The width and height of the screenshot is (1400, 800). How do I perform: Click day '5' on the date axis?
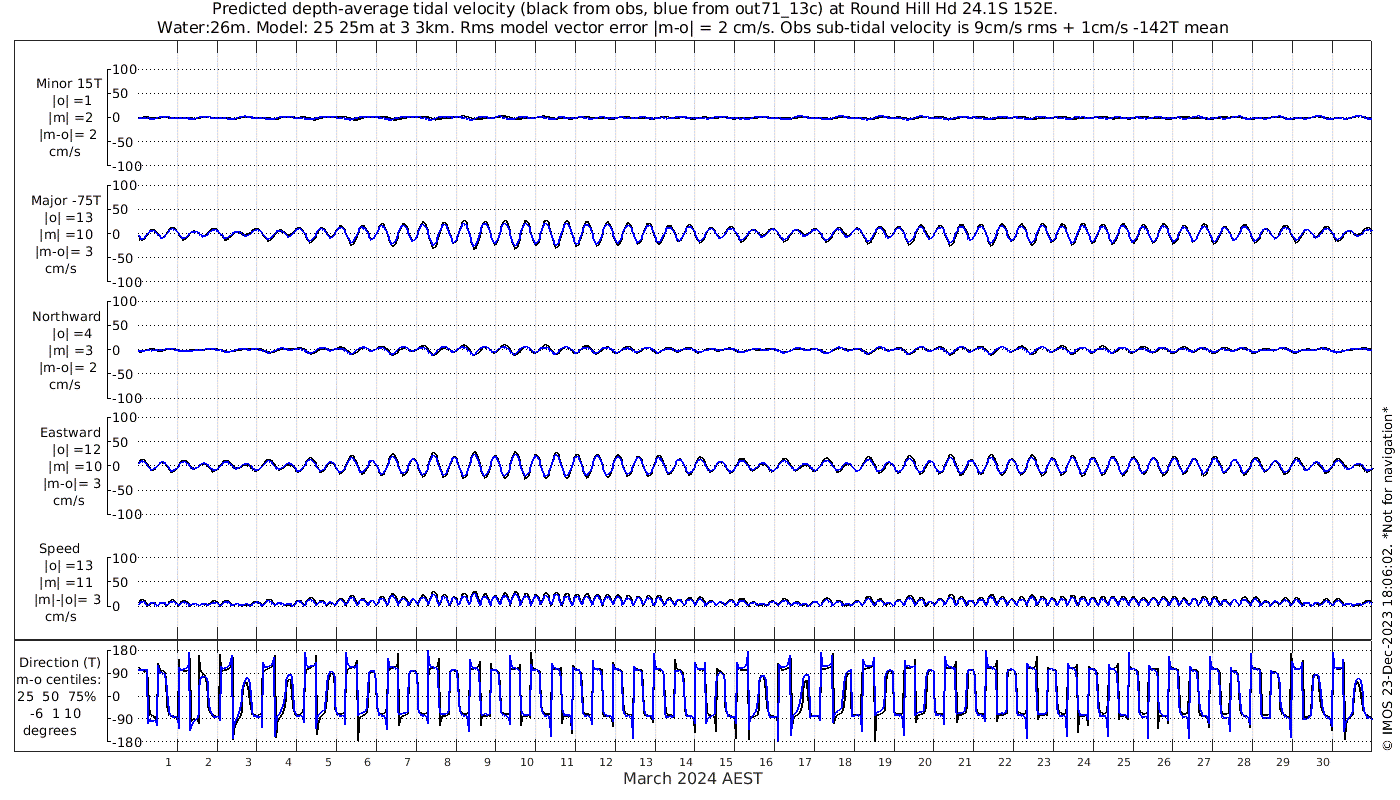pyautogui.click(x=328, y=762)
